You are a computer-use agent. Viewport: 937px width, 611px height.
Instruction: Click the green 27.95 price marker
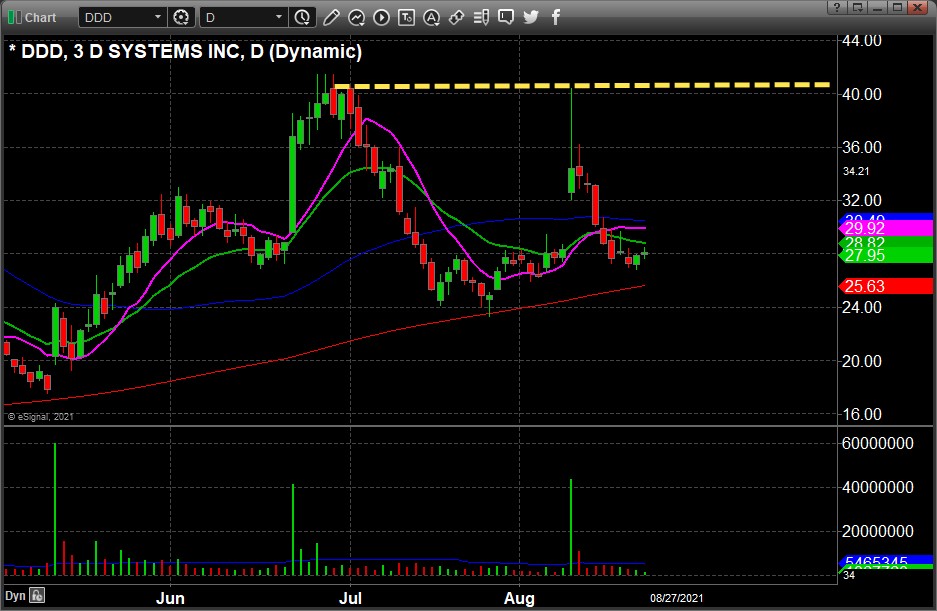point(886,255)
